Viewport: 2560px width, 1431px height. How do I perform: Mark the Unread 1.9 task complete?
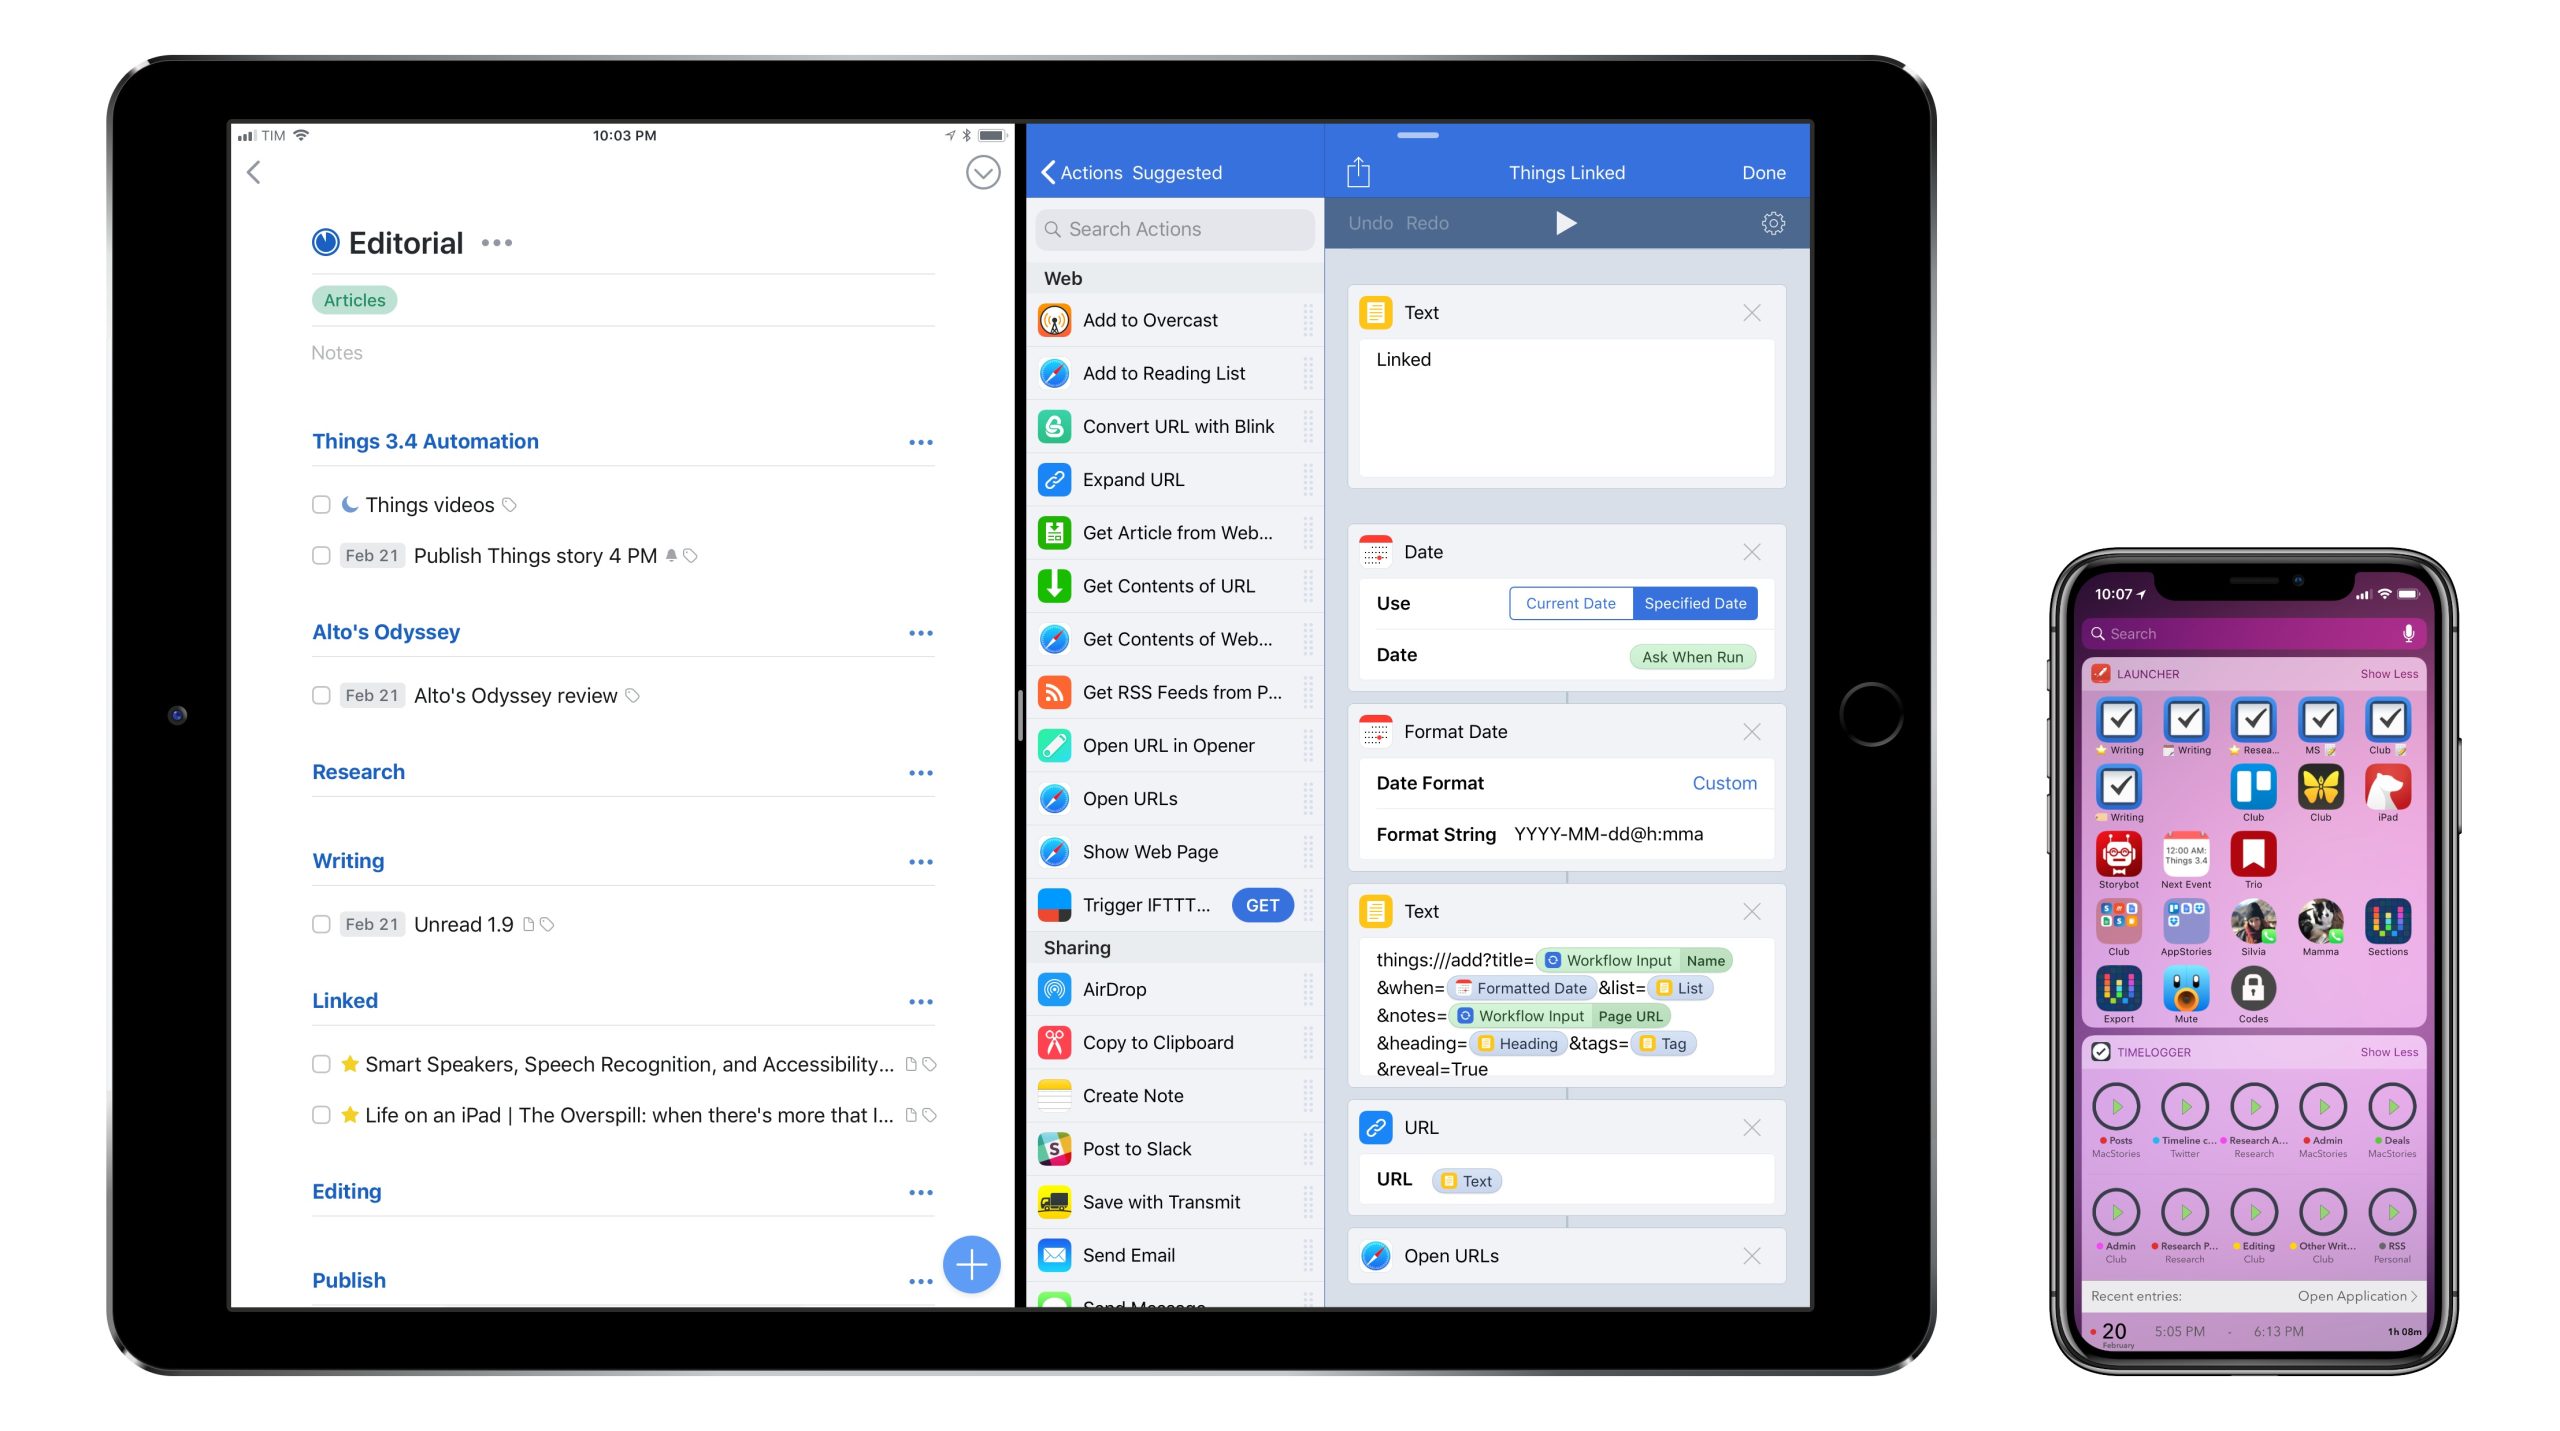point(321,925)
